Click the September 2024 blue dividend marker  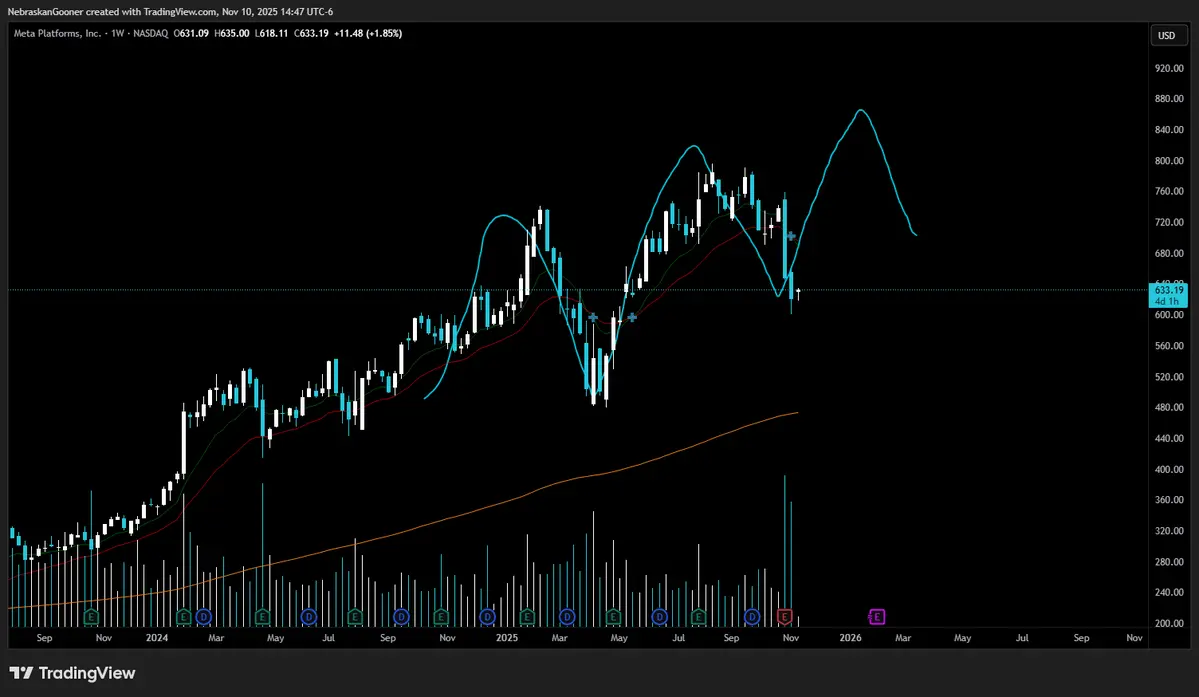401,616
